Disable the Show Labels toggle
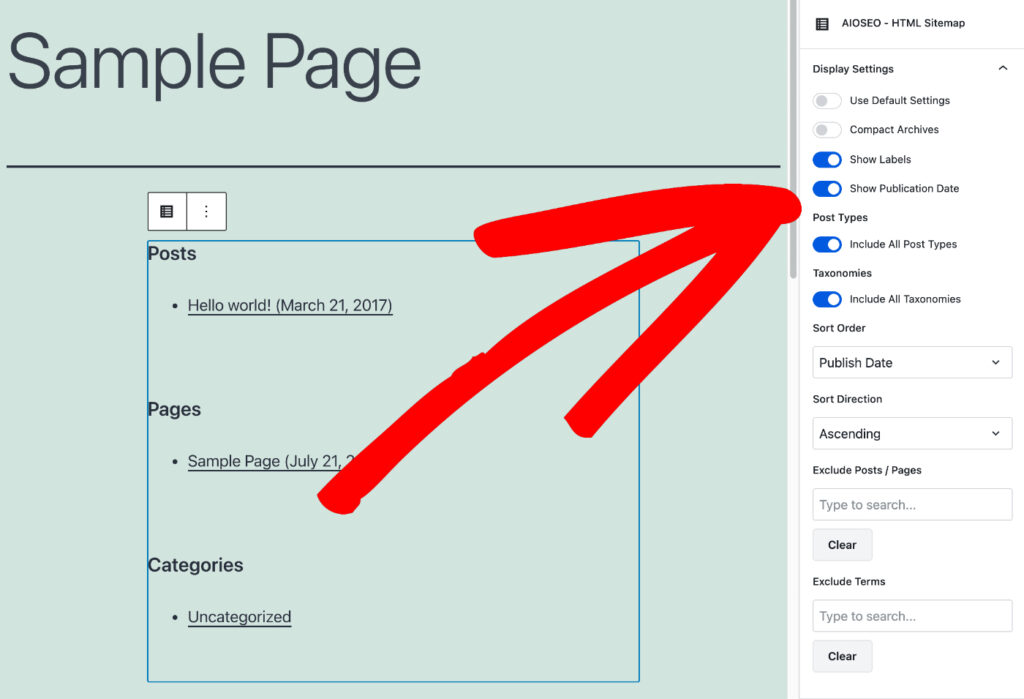This screenshot has width=1024, height=699. [x=827, y=159]
